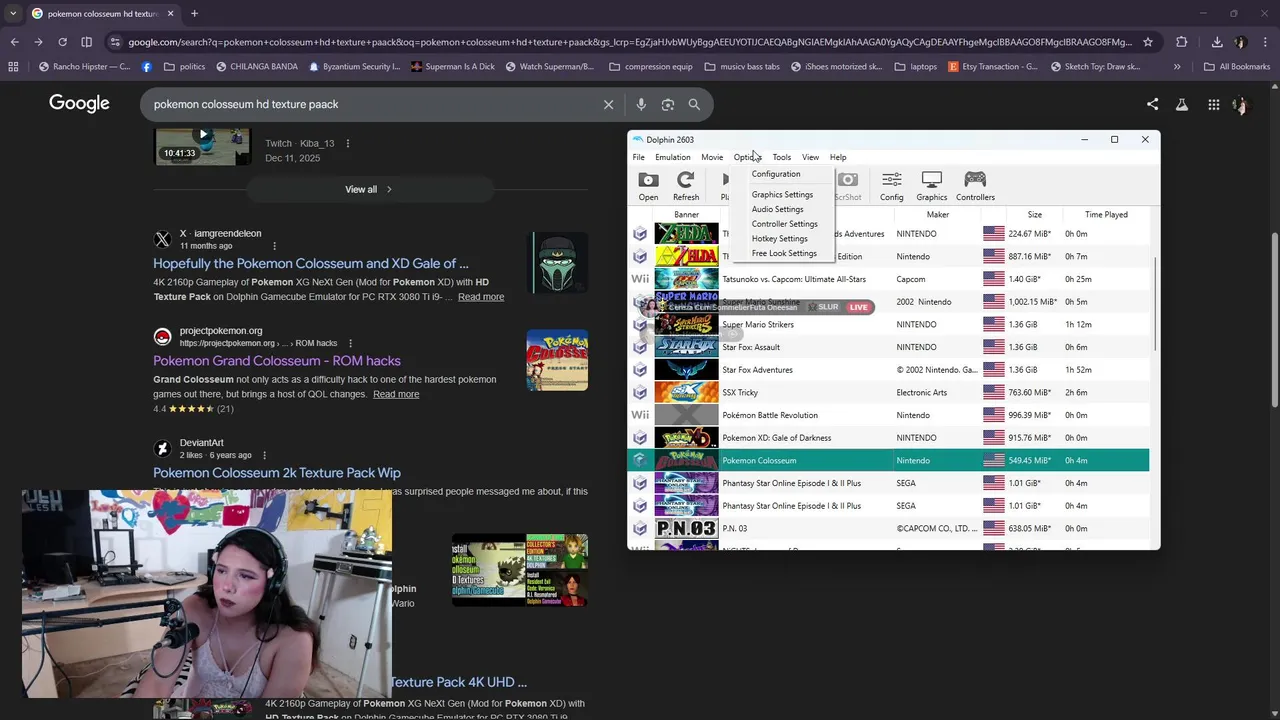The image size is (1280, 720).
Task: Bookmark this page with the star icon
Action: (1148, 42)
